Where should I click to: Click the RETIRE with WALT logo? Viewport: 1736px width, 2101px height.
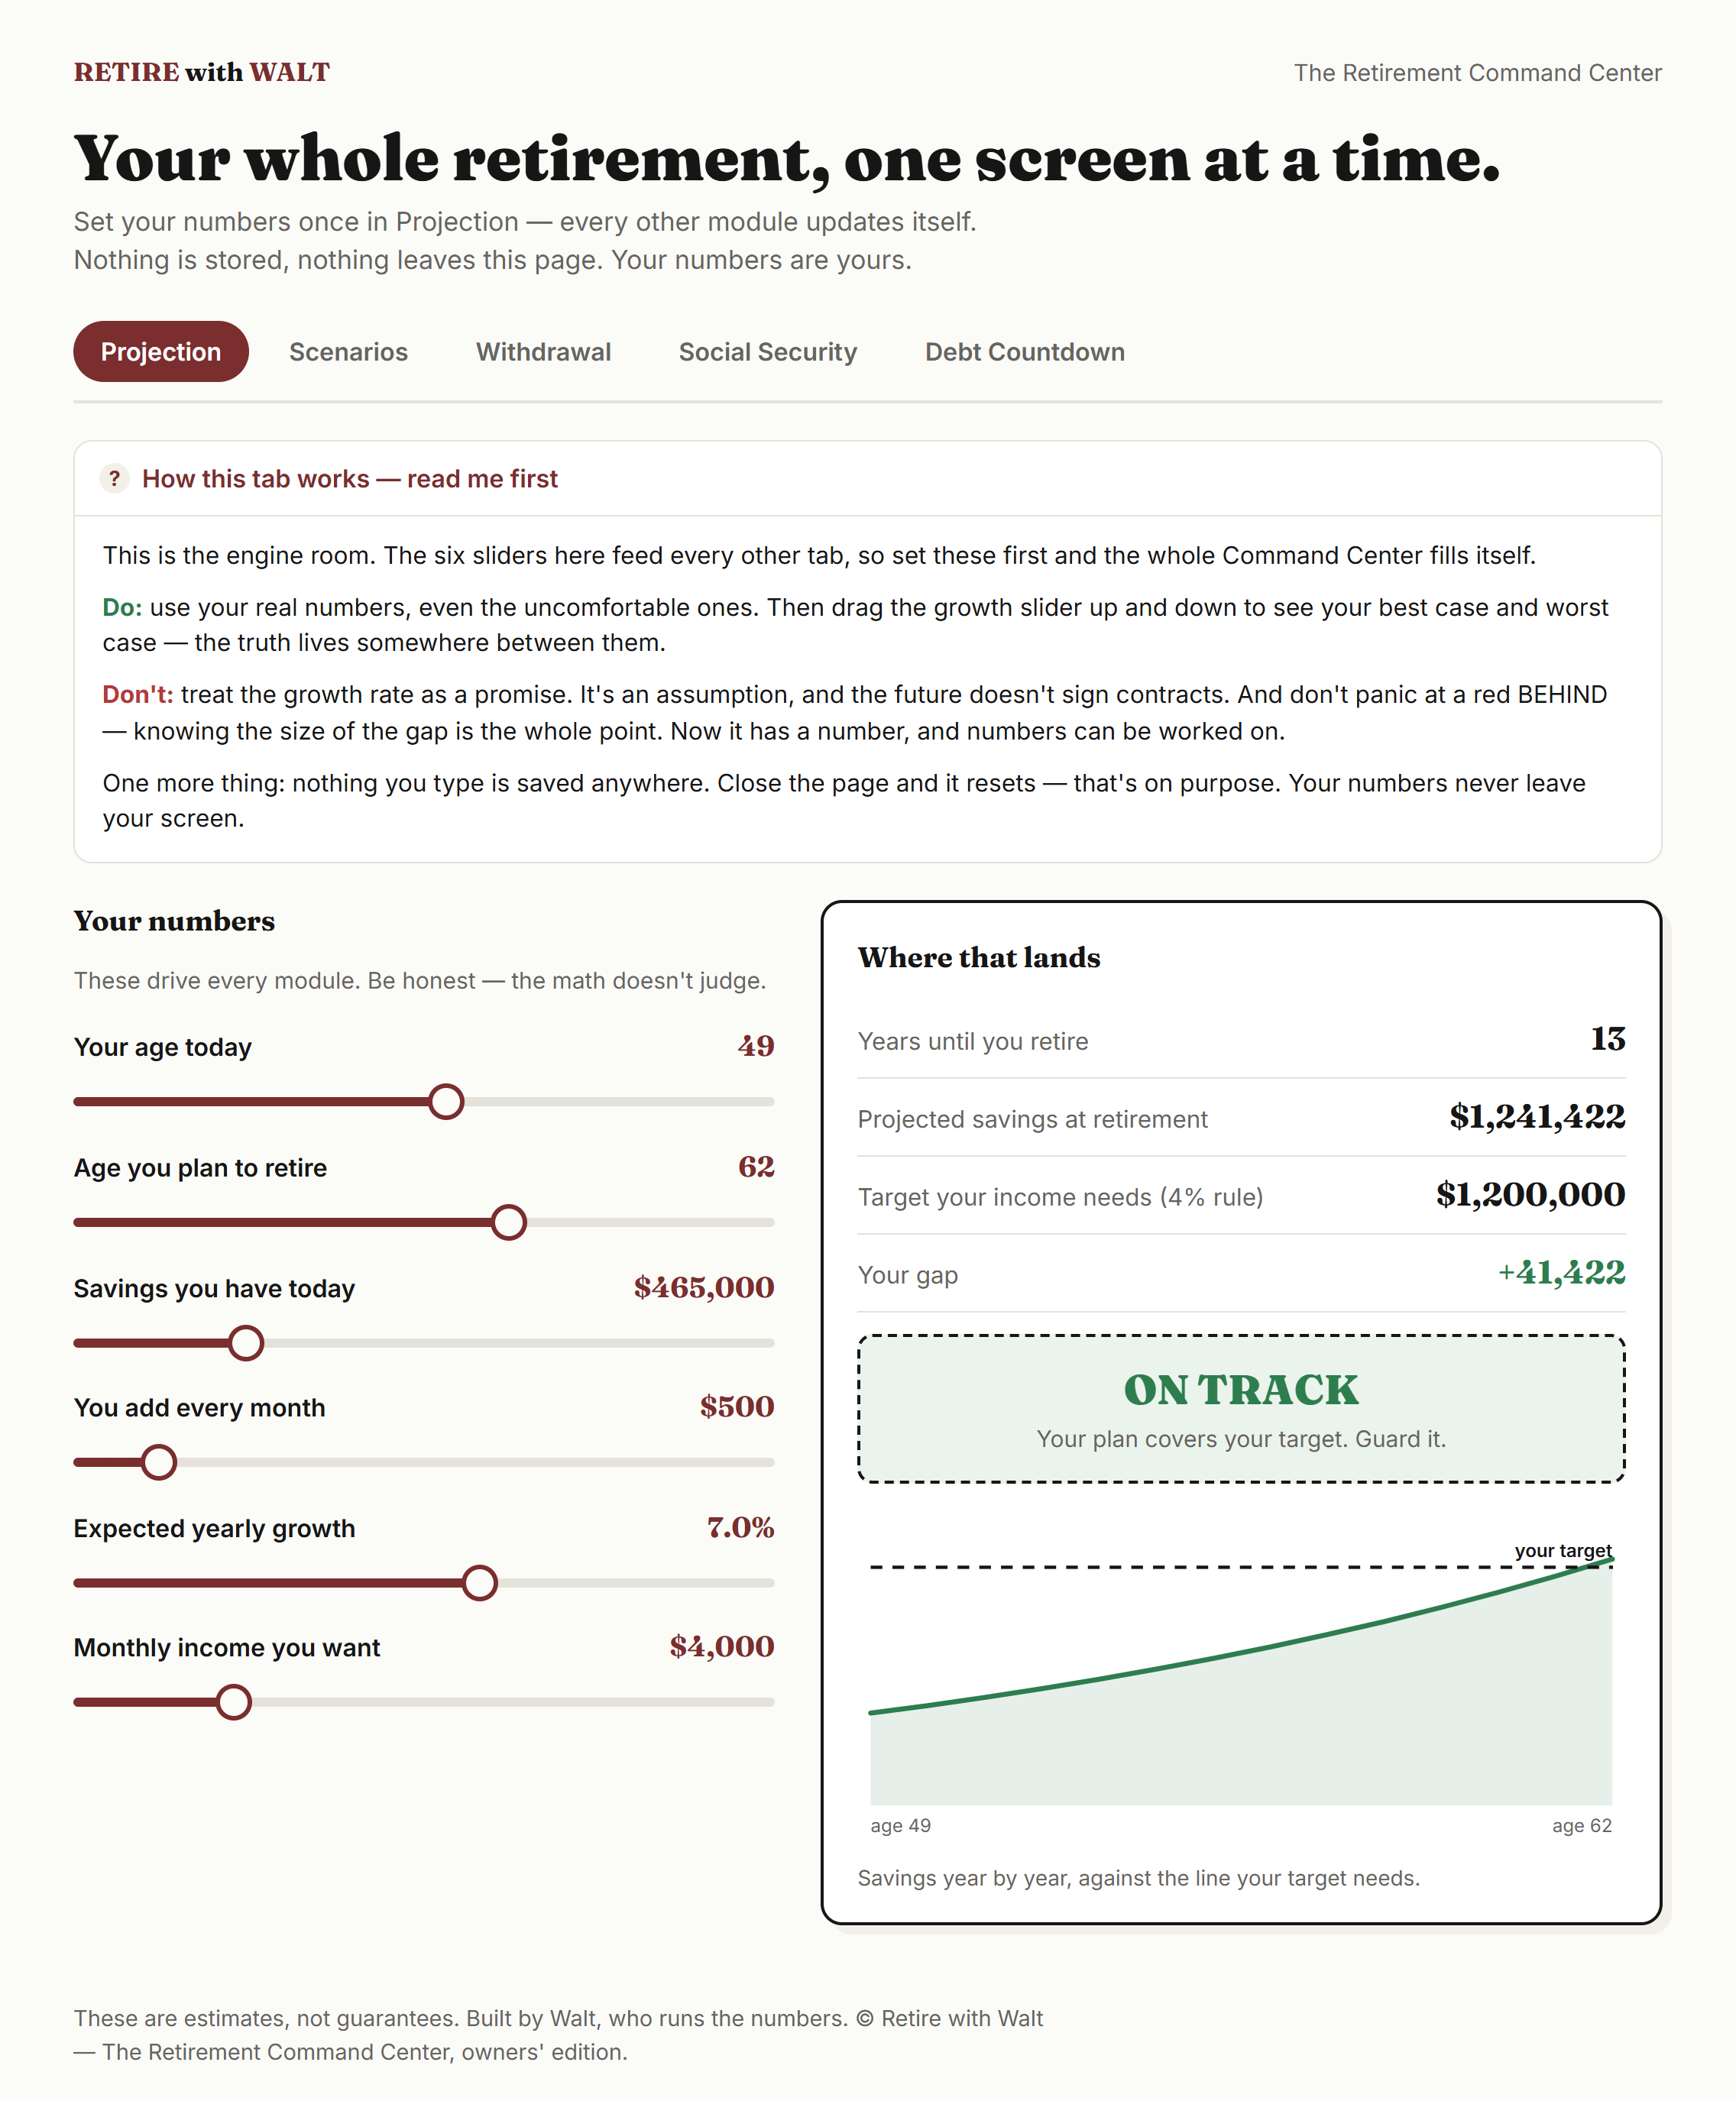202,72
